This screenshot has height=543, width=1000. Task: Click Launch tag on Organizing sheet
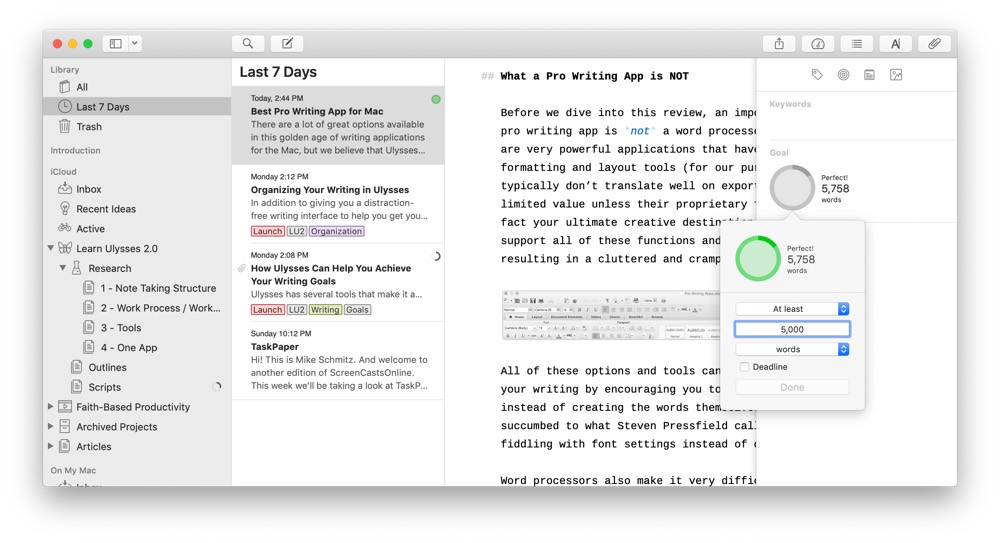click(267, 231)
